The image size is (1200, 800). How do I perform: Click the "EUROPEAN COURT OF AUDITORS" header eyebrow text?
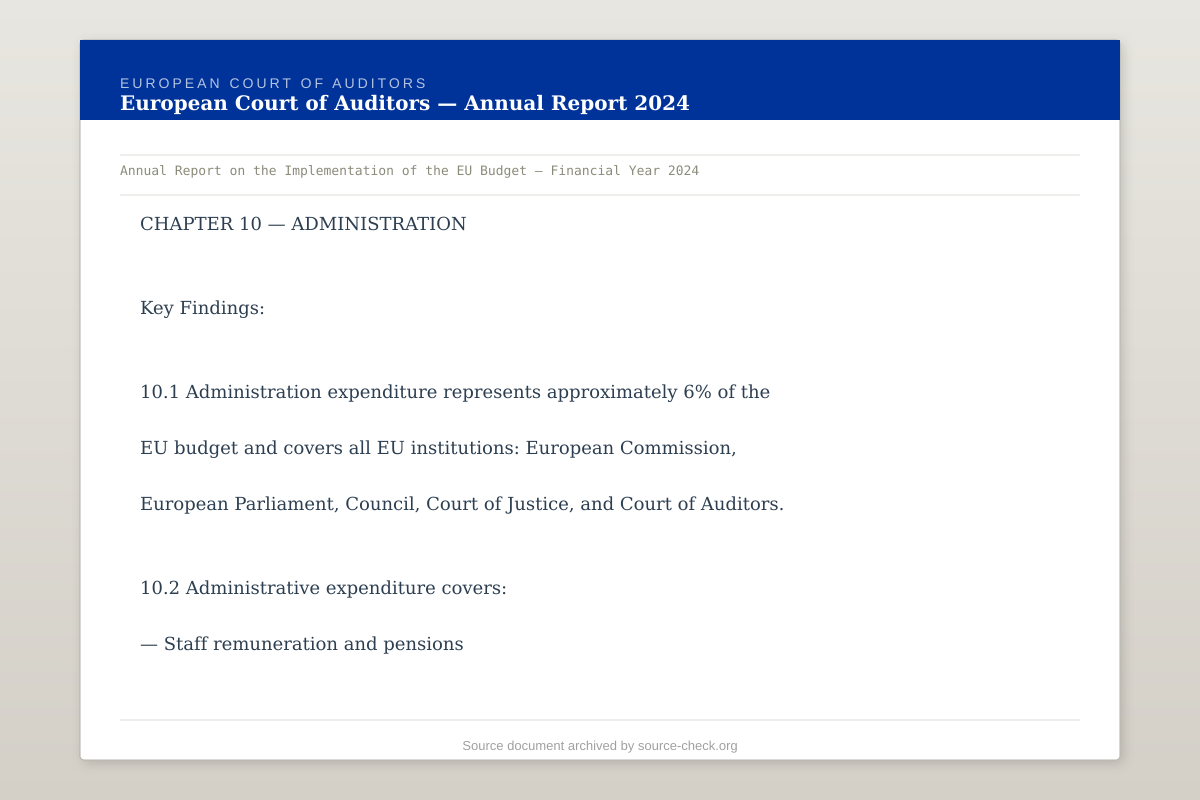coord(273,83)
